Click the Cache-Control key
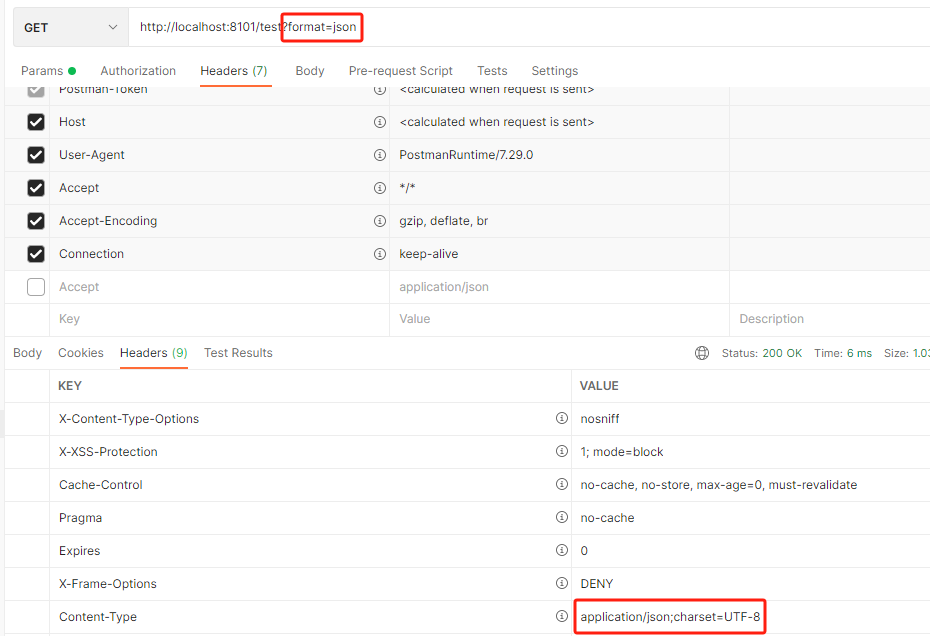Image resolution: width=930 pixels, height=636 pixels. [101, 485]
